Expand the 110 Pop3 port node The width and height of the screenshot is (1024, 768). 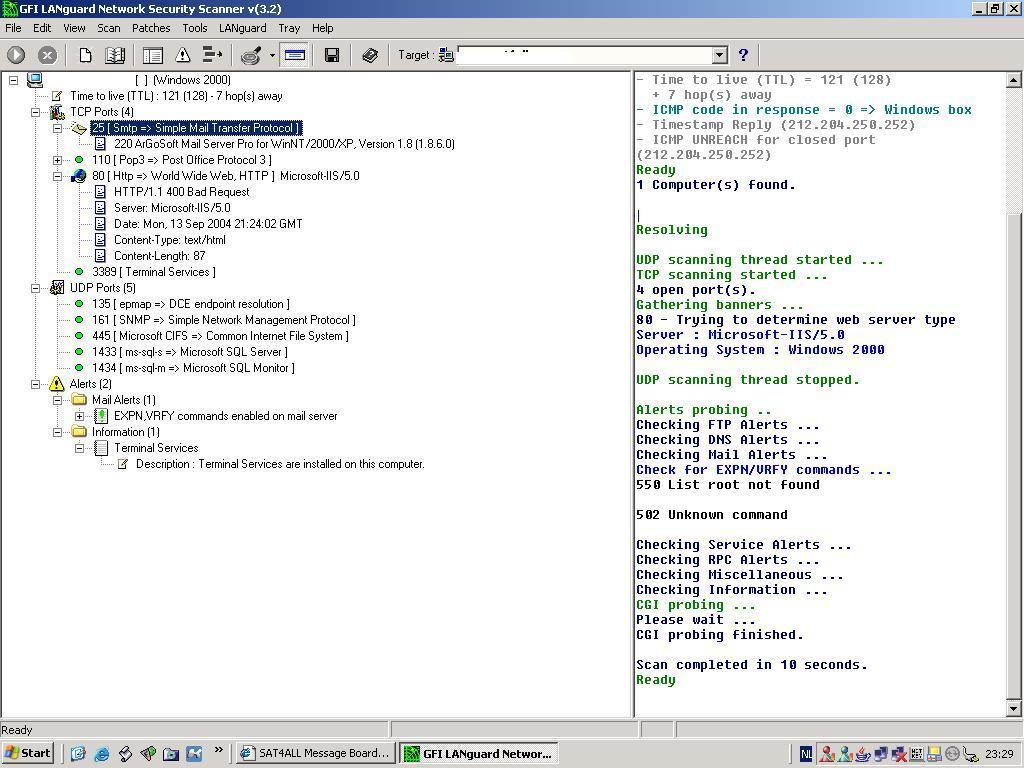coord(57,160)
